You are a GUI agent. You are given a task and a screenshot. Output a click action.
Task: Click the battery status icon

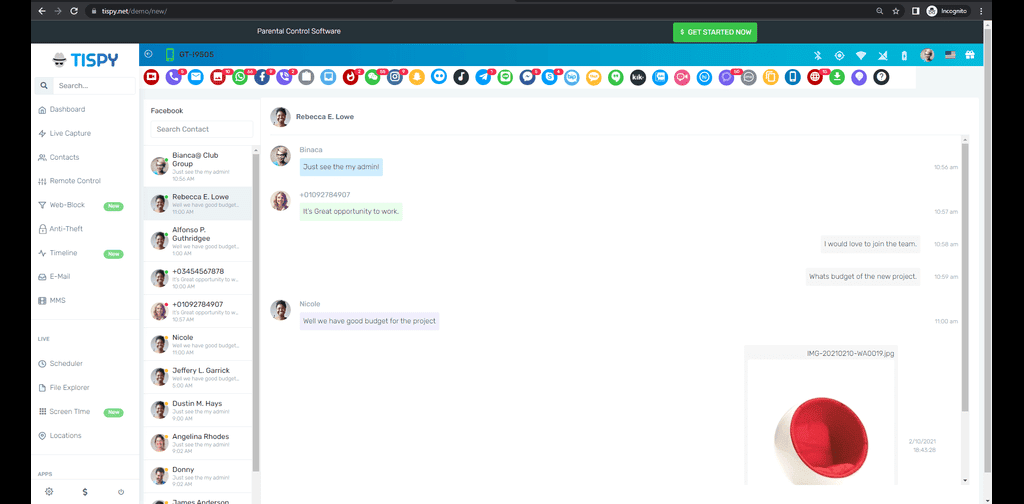click(x=904, y=55)
